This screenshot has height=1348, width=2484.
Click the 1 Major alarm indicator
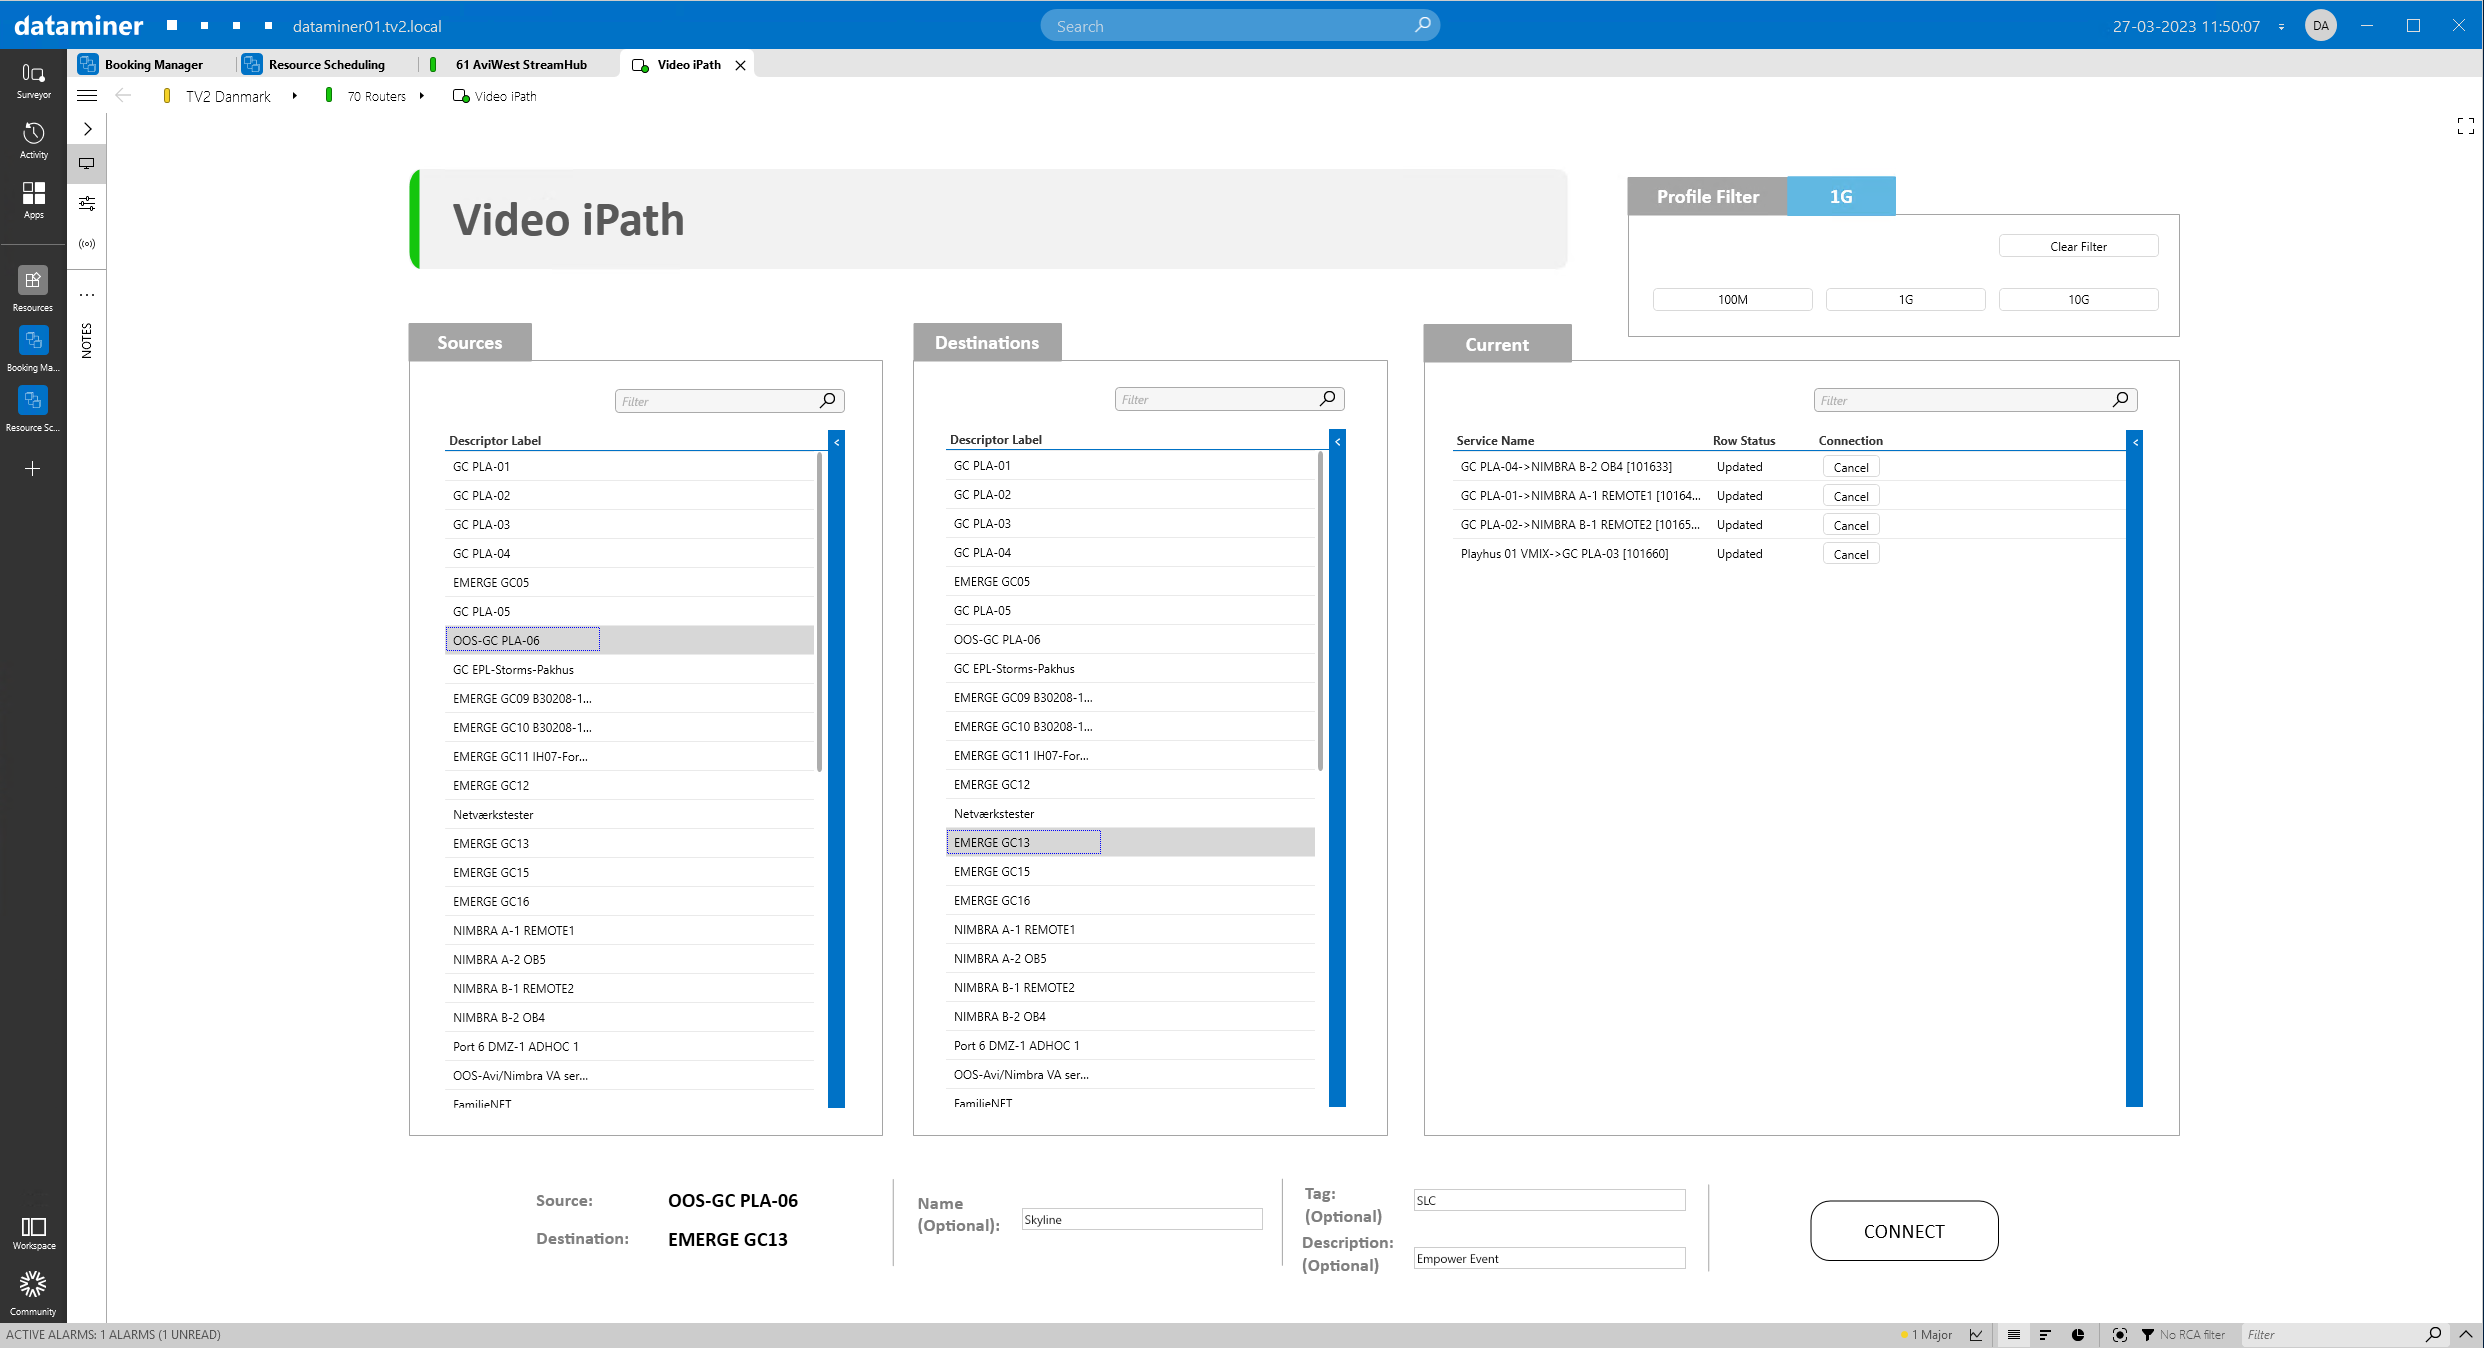point(1927,1335)
